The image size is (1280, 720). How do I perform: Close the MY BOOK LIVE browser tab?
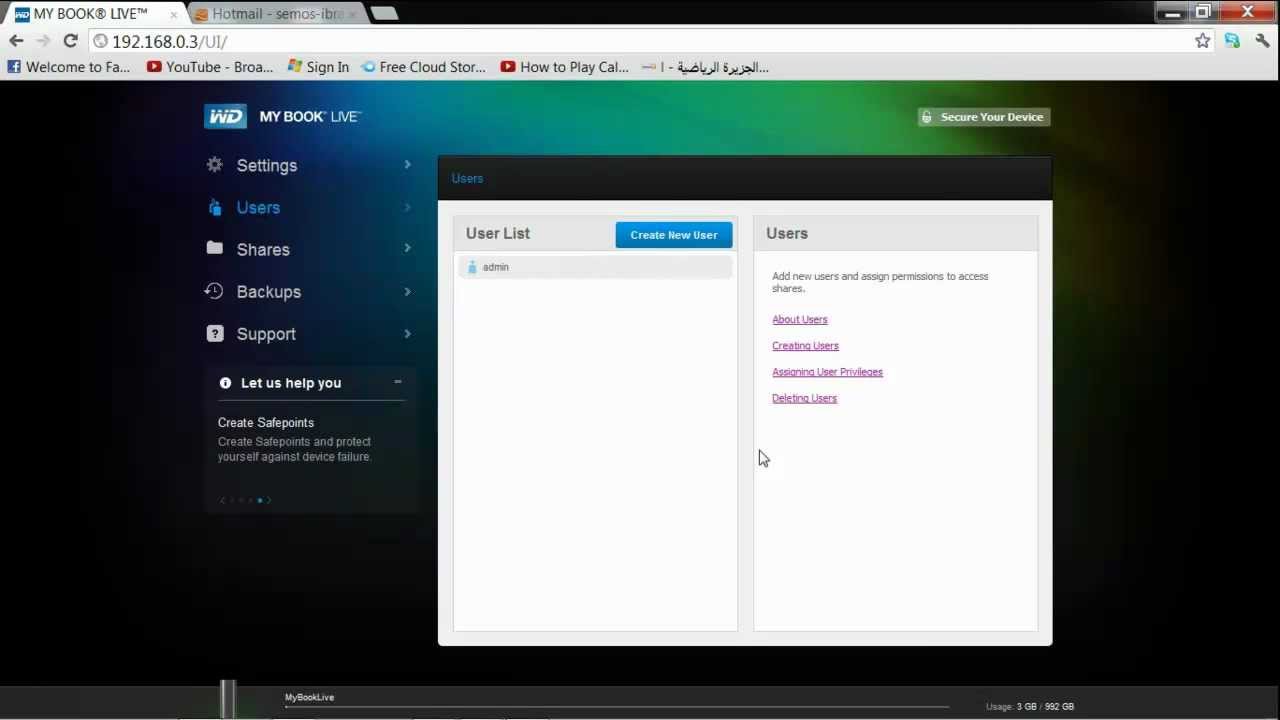[x=173, y=14]
